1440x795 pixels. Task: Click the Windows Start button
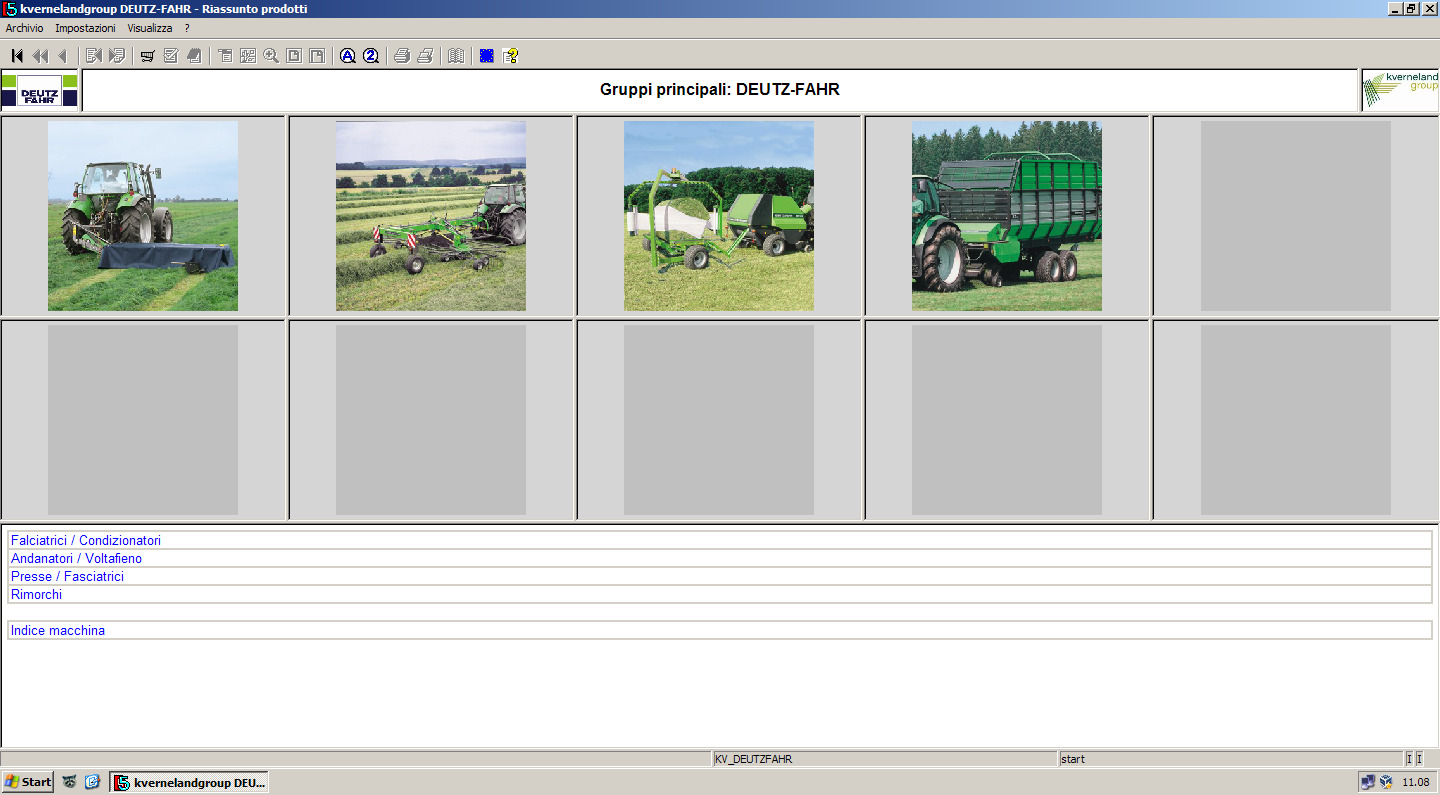[28, 782]
